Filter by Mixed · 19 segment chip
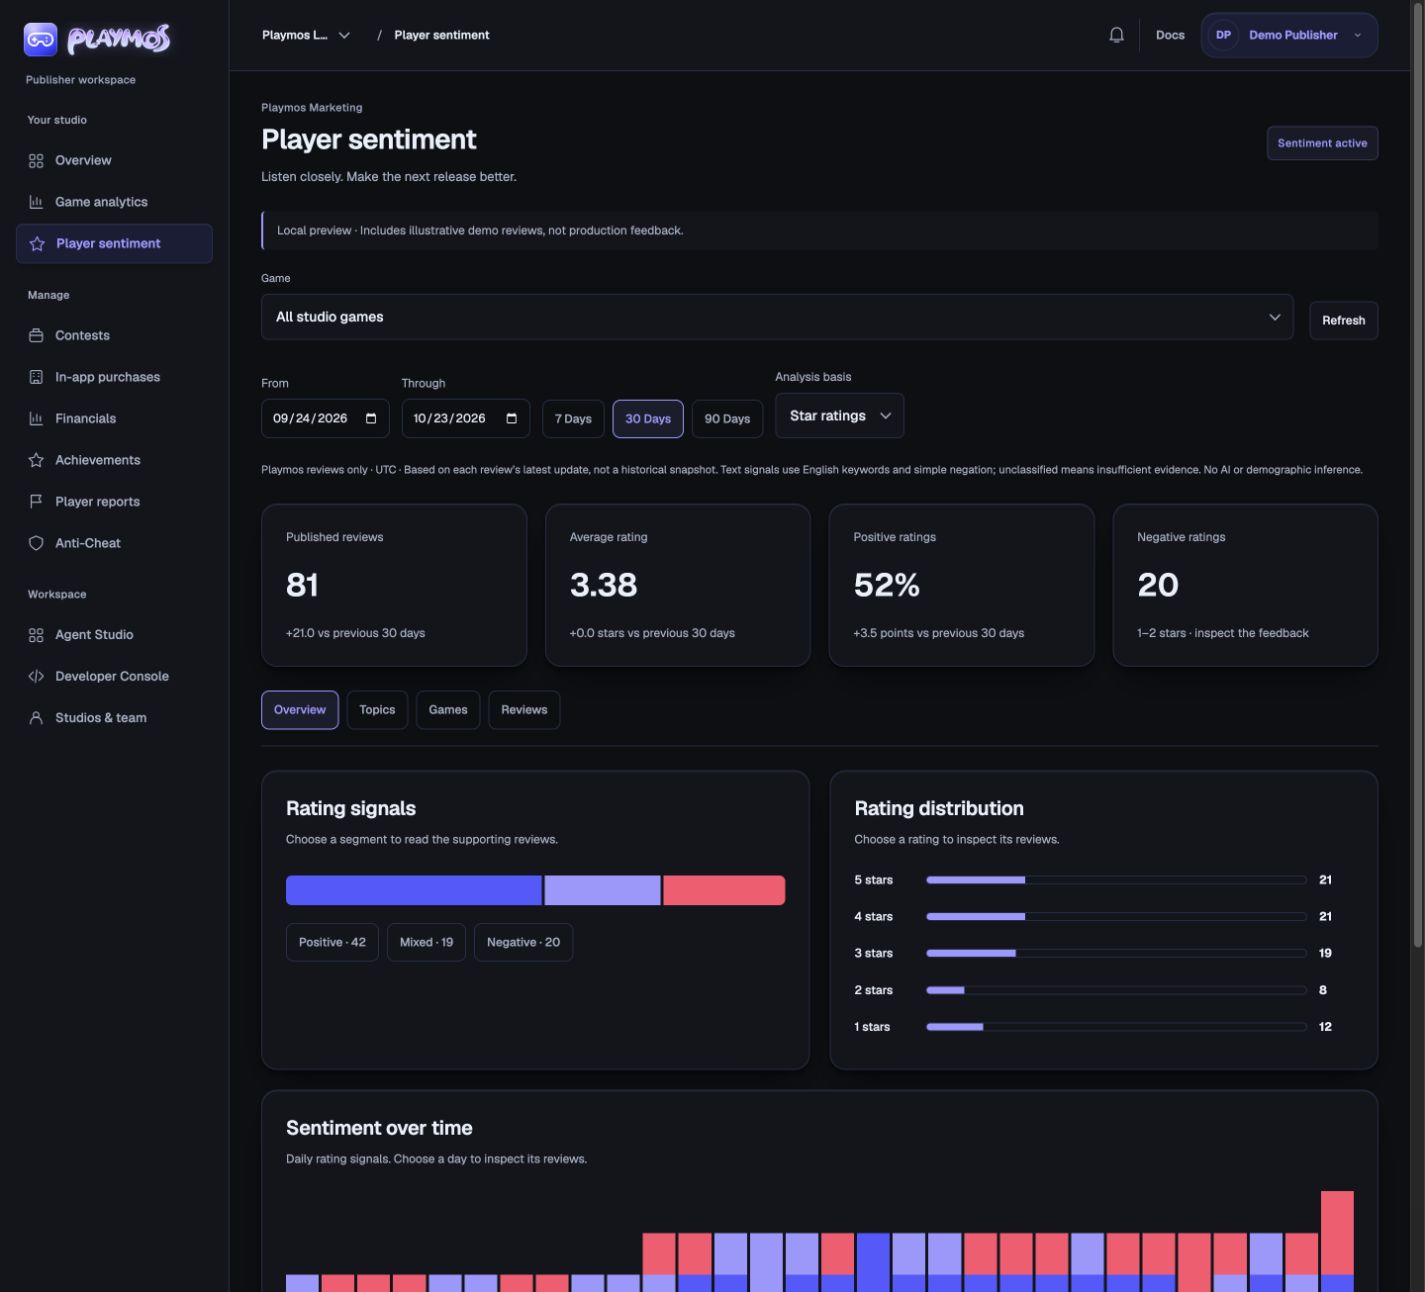Image resolution: width=1425 pixels, height=1292 pixels. click(426, 942)
